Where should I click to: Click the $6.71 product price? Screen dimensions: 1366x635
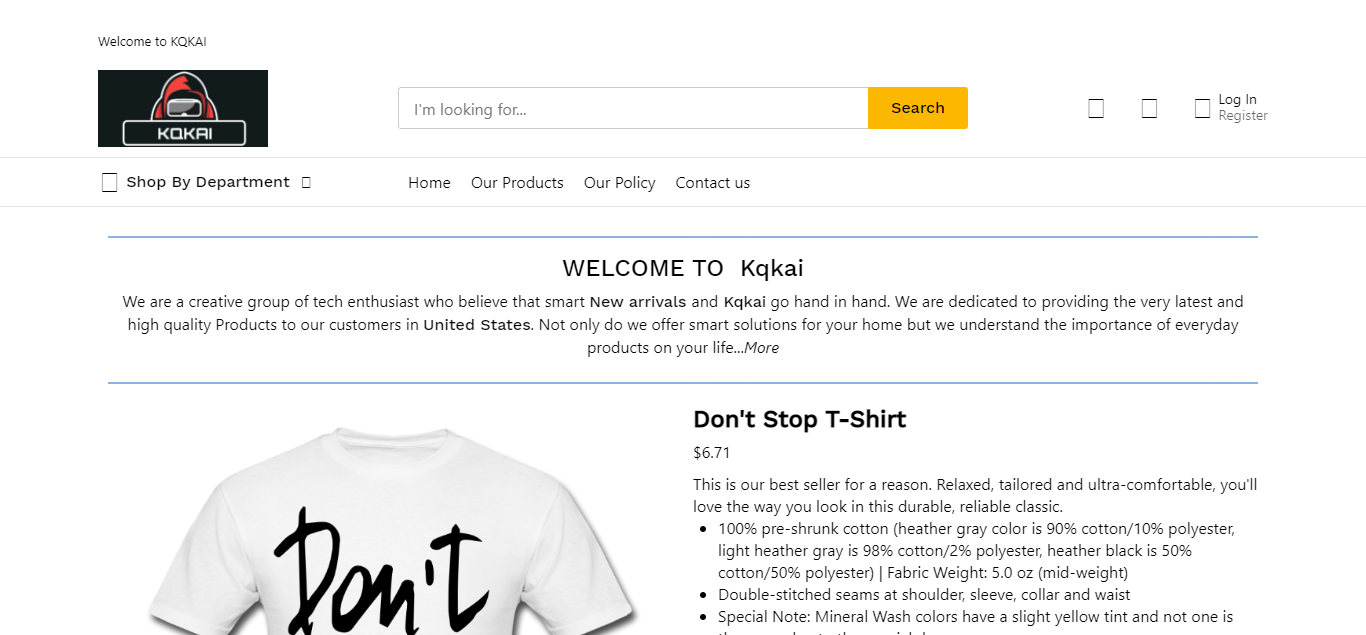711,452
